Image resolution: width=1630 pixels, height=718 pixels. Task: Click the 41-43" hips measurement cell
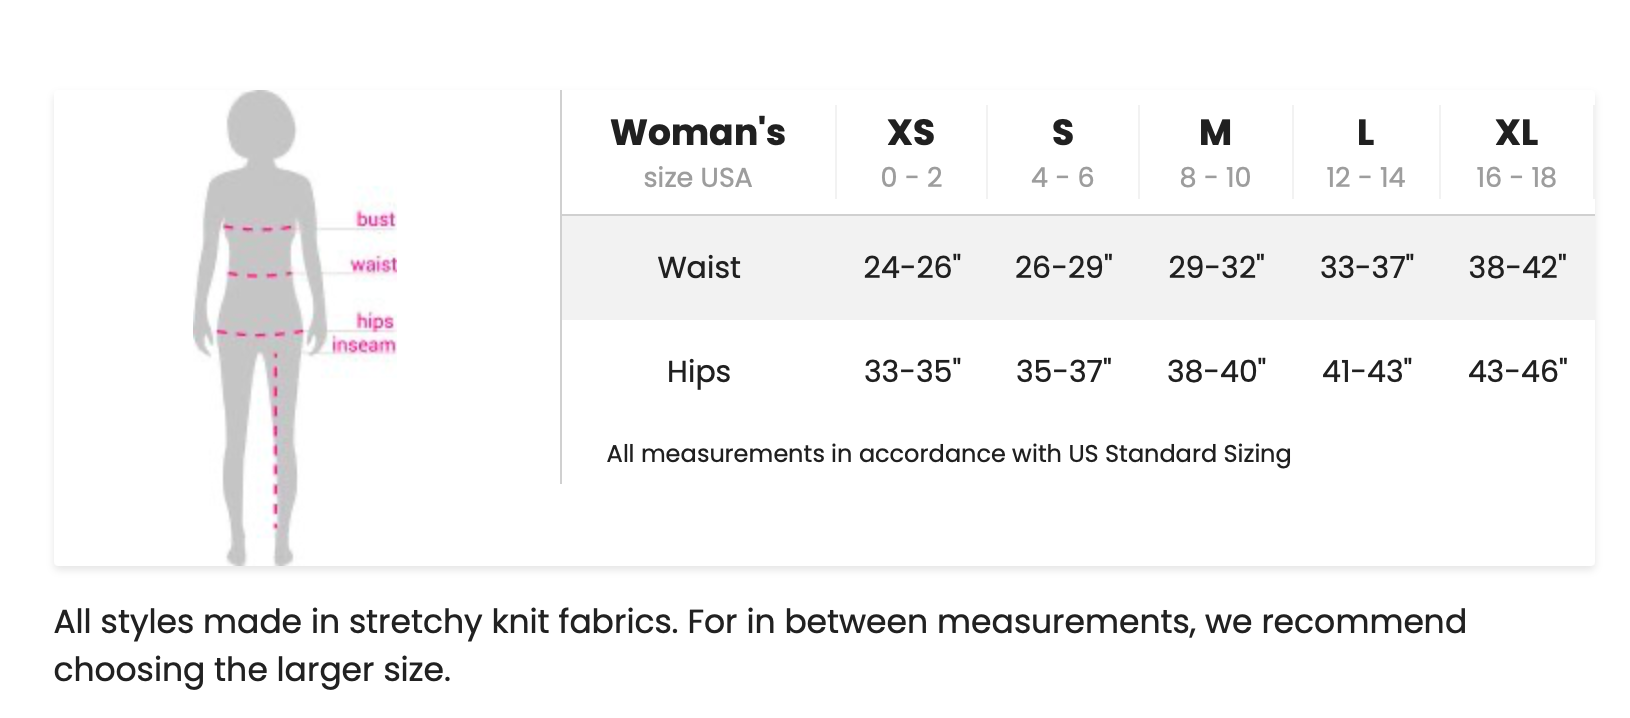click(x=1367, y=371)
